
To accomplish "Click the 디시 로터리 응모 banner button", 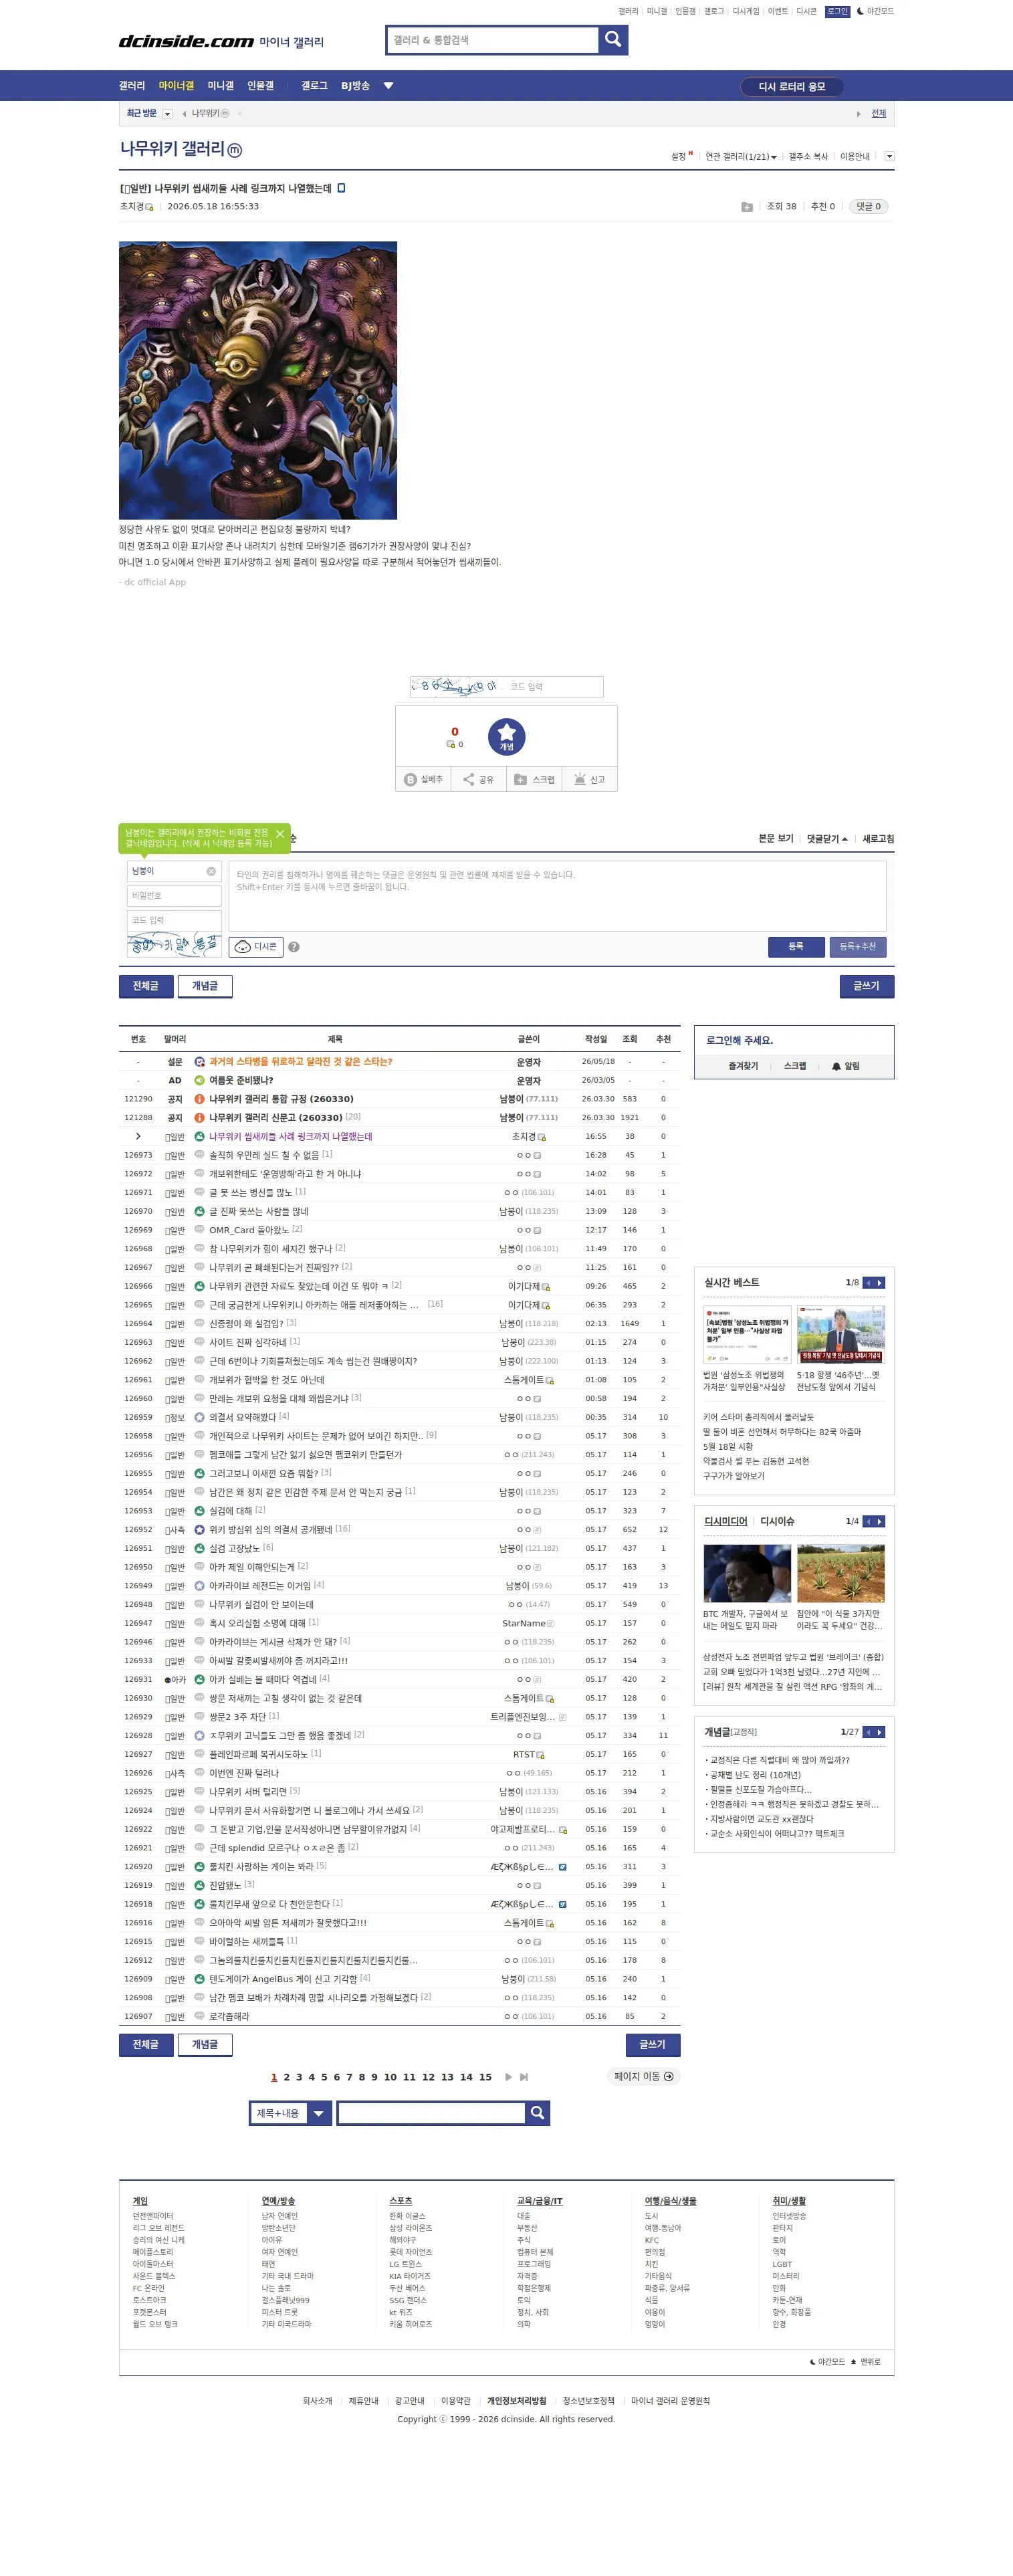I will click(x=792, y=87).
